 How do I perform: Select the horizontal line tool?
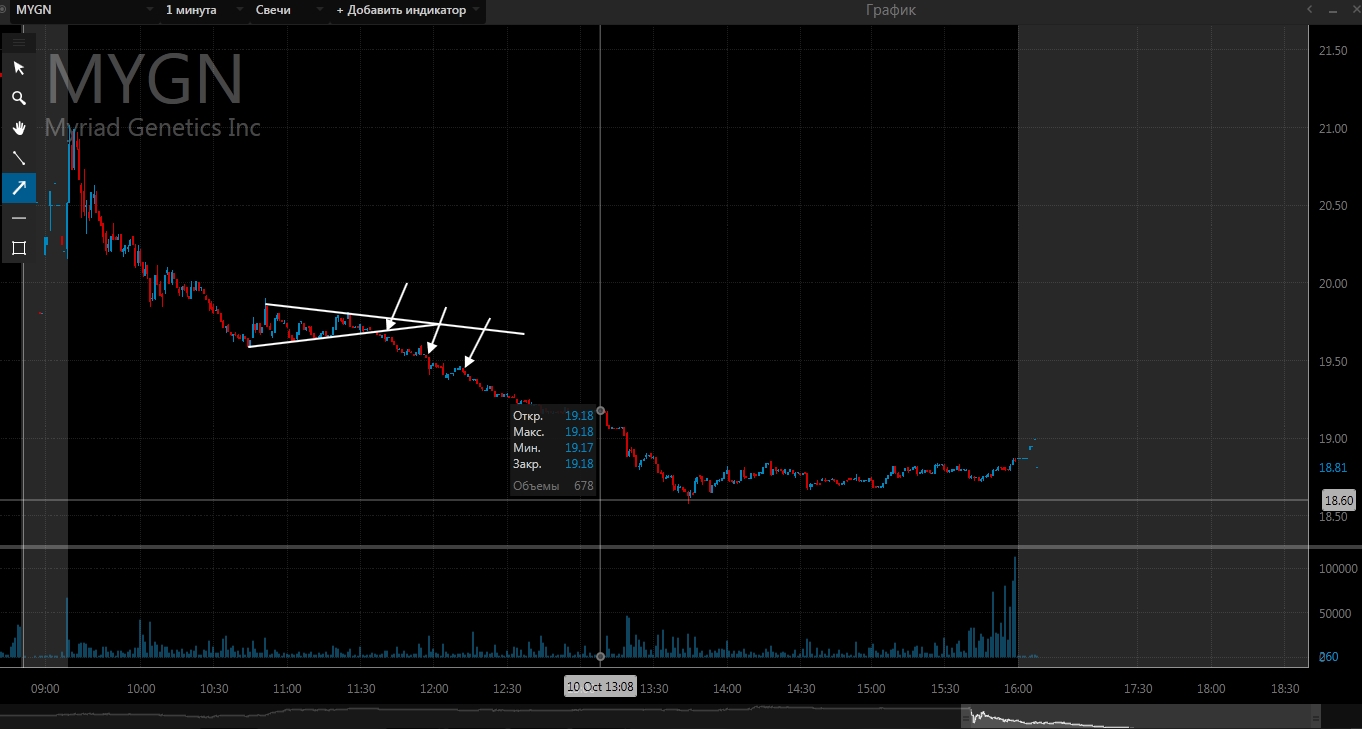19,218
